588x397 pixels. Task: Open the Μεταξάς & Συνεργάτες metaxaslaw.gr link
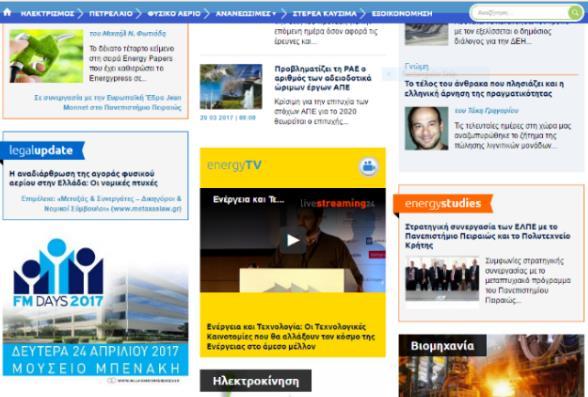[x=101, y=204]
